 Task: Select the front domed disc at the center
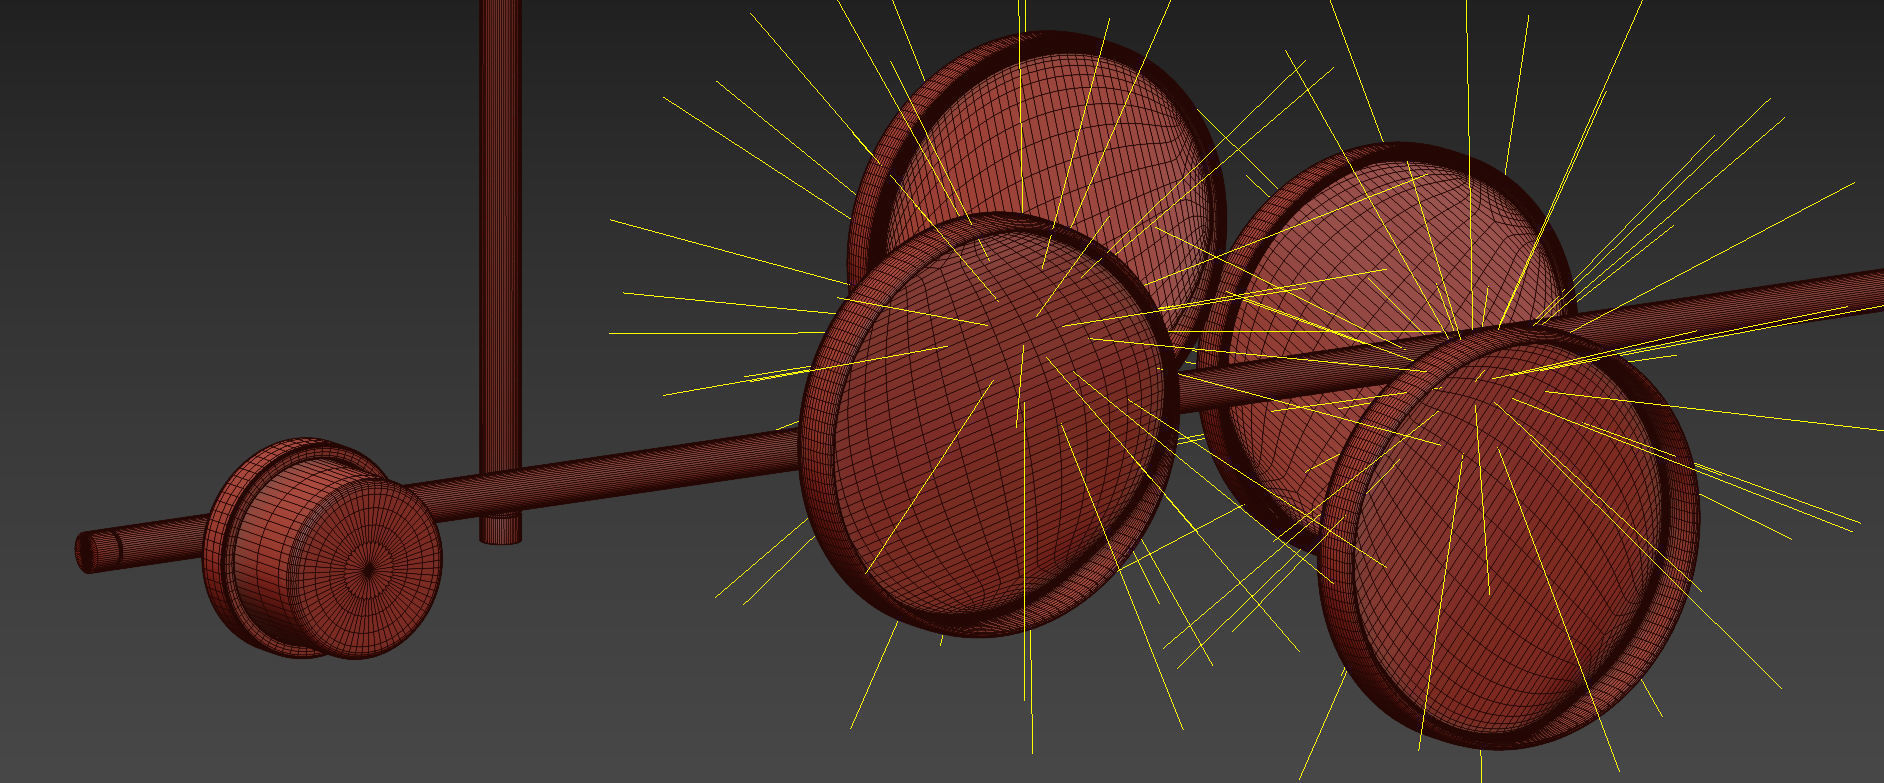click(x=990, y=425)
